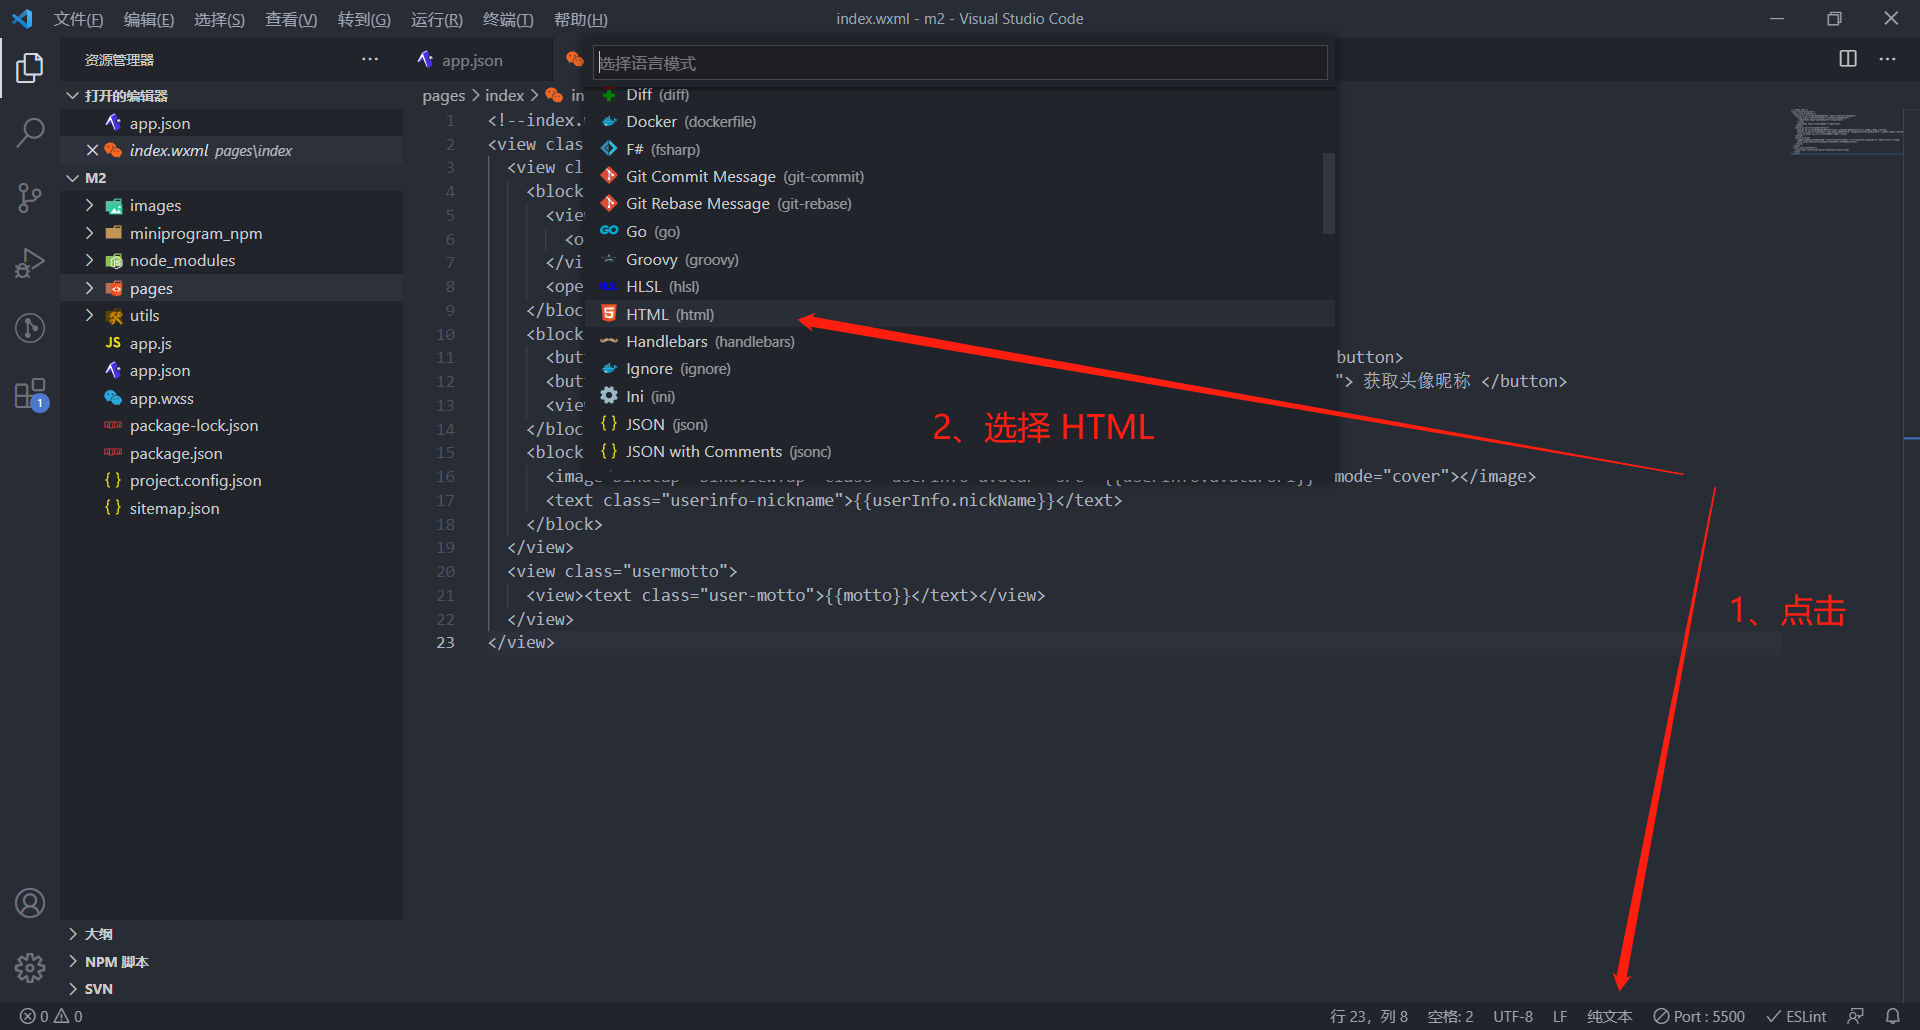Viewport: 1920px width, 1030px height.
Task: Open the 终端(T) menu
Action: 508,19
